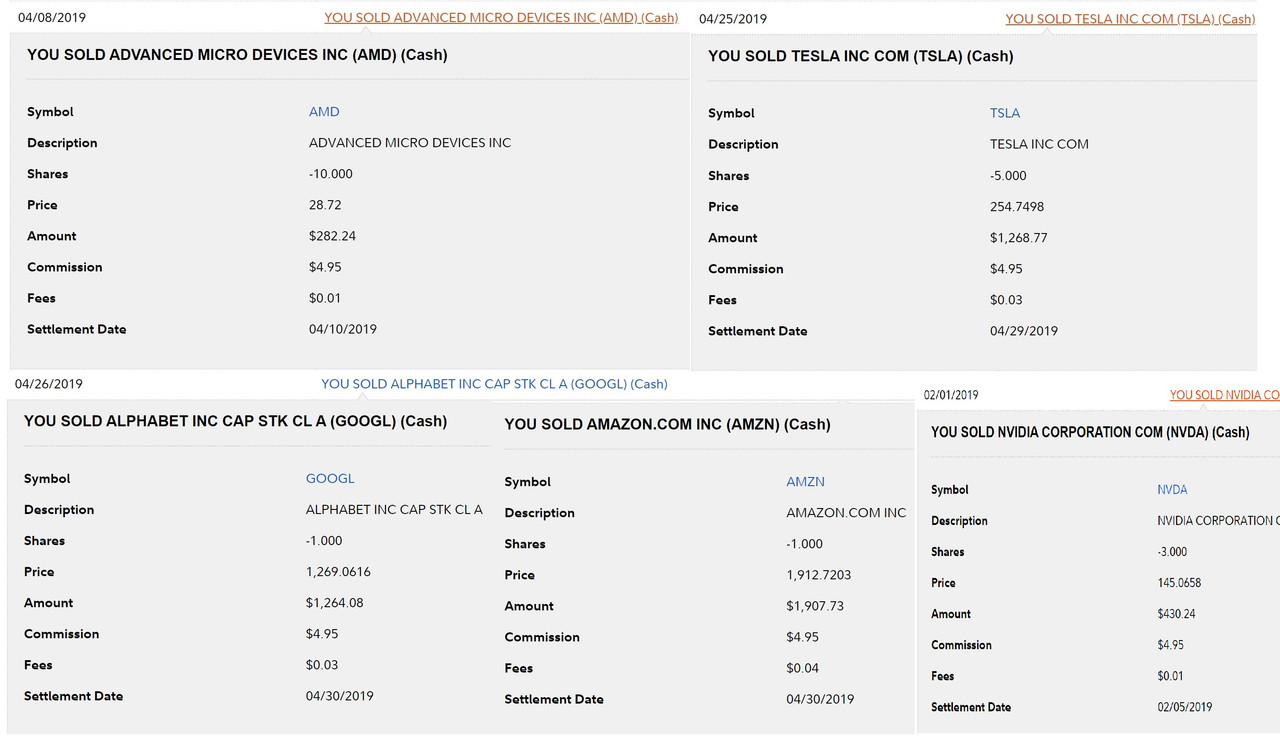This screenshot has width=1280, height=737.
Task: Select ADVANCED MICRO DEVICES INC description text
Action: click(x=410, y=143)
